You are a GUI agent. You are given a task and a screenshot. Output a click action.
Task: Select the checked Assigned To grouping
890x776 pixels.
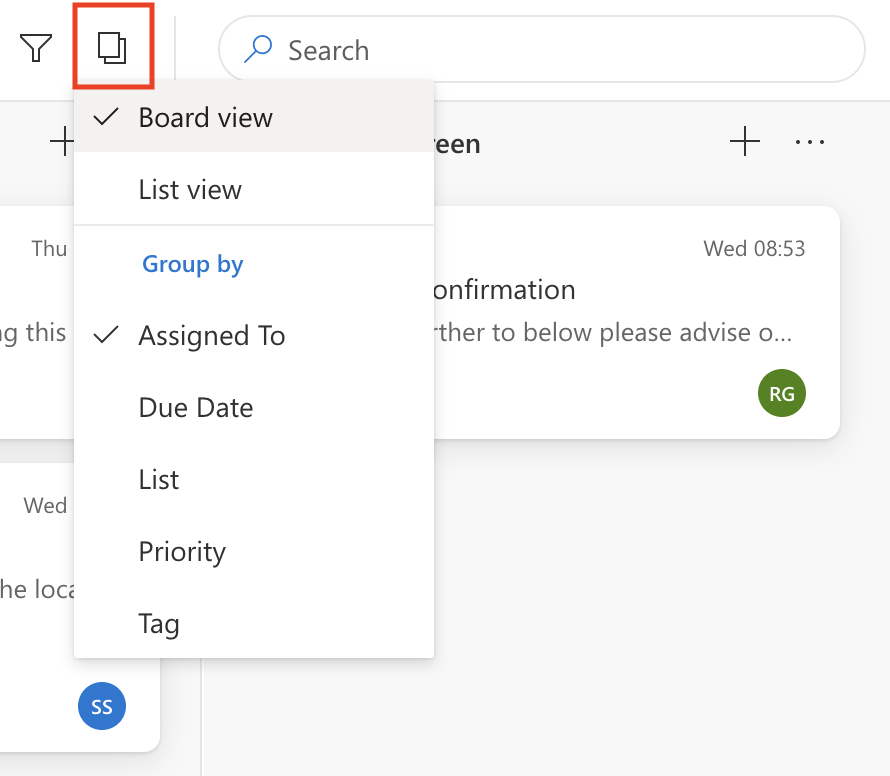(x=212, y=336)
